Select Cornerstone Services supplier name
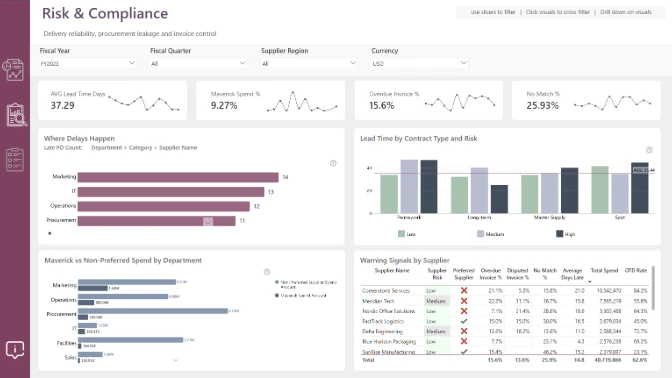This screenshot has width=672, height=378. [x=386, y=291]
